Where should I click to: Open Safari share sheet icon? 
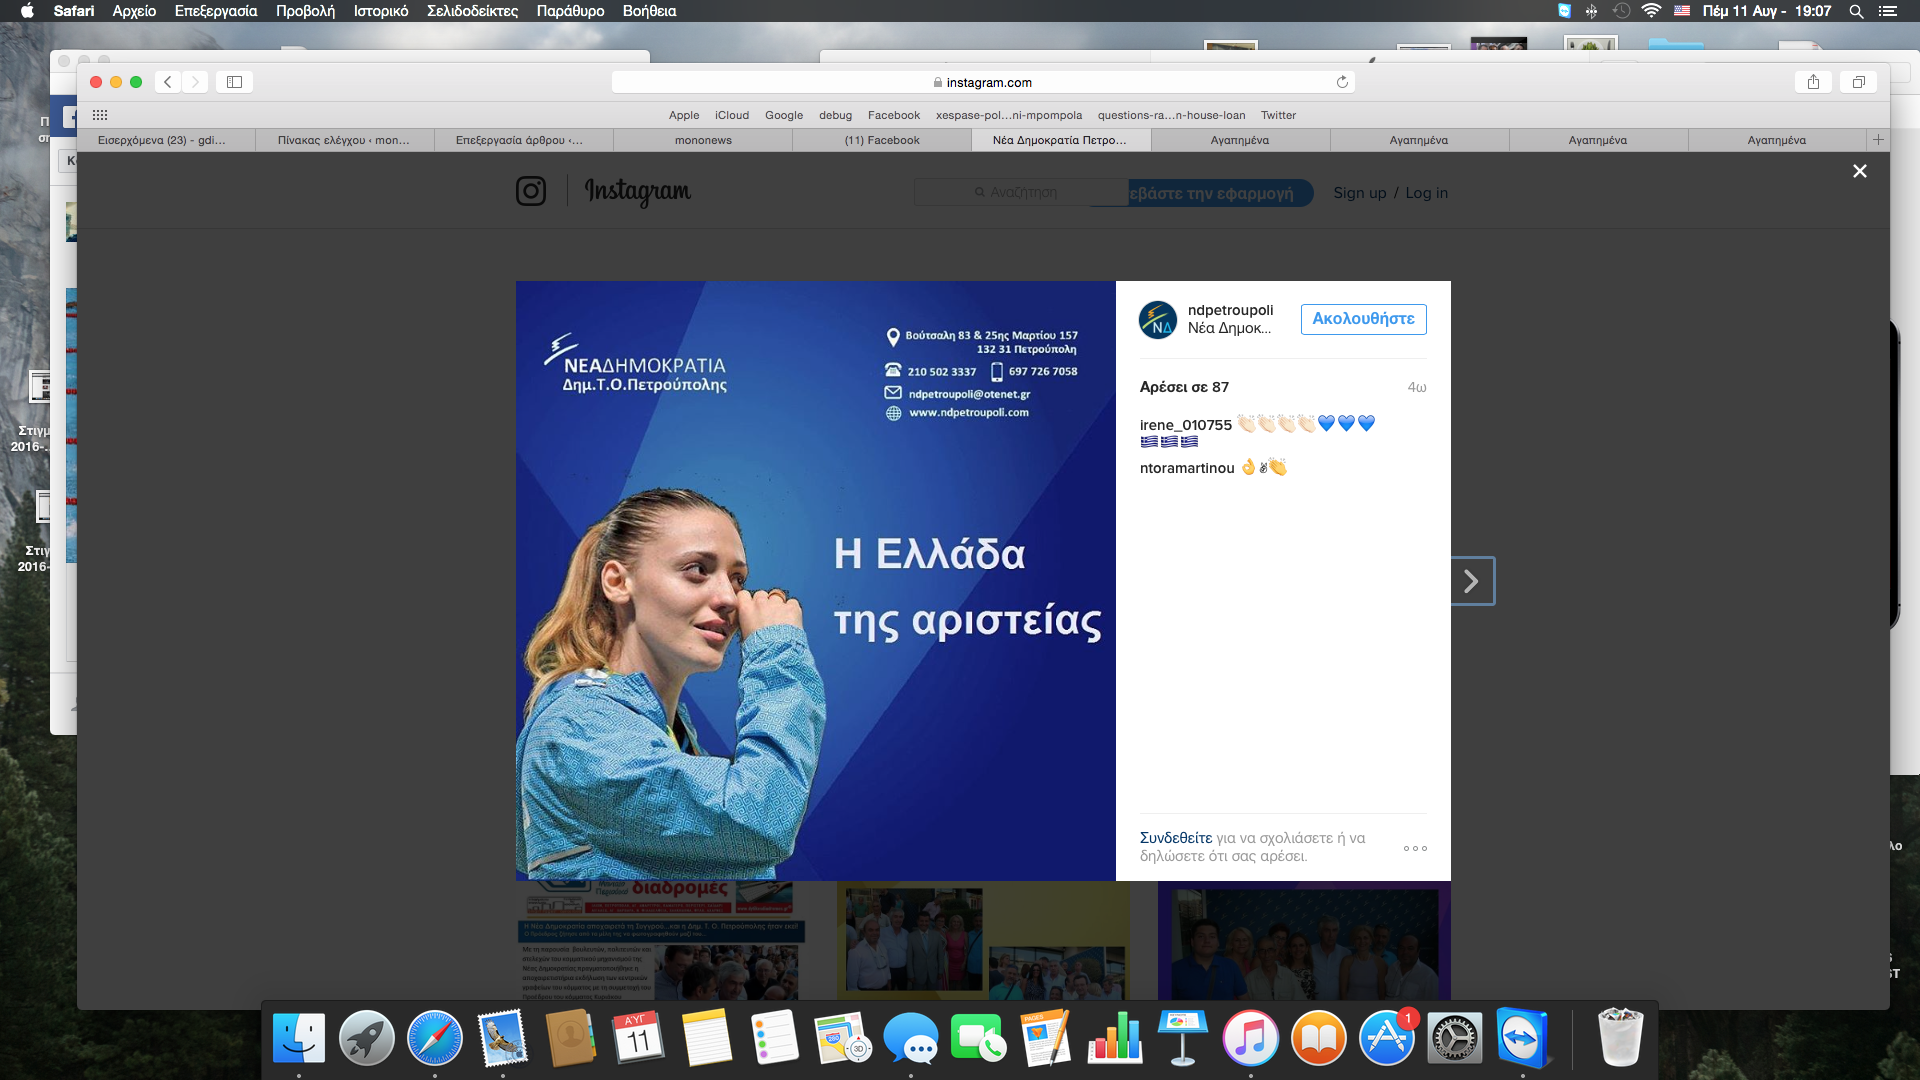(x=1813, y=82)
